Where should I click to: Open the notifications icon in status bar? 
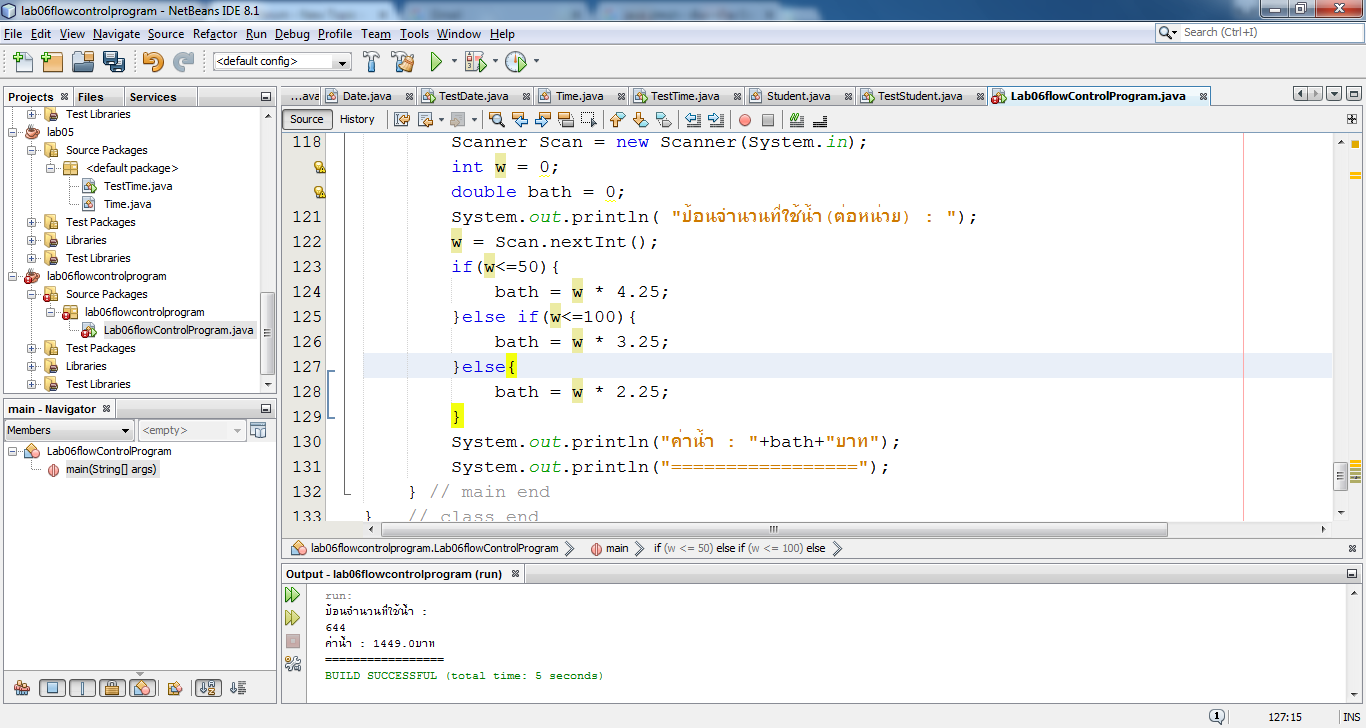[1217, 716]
